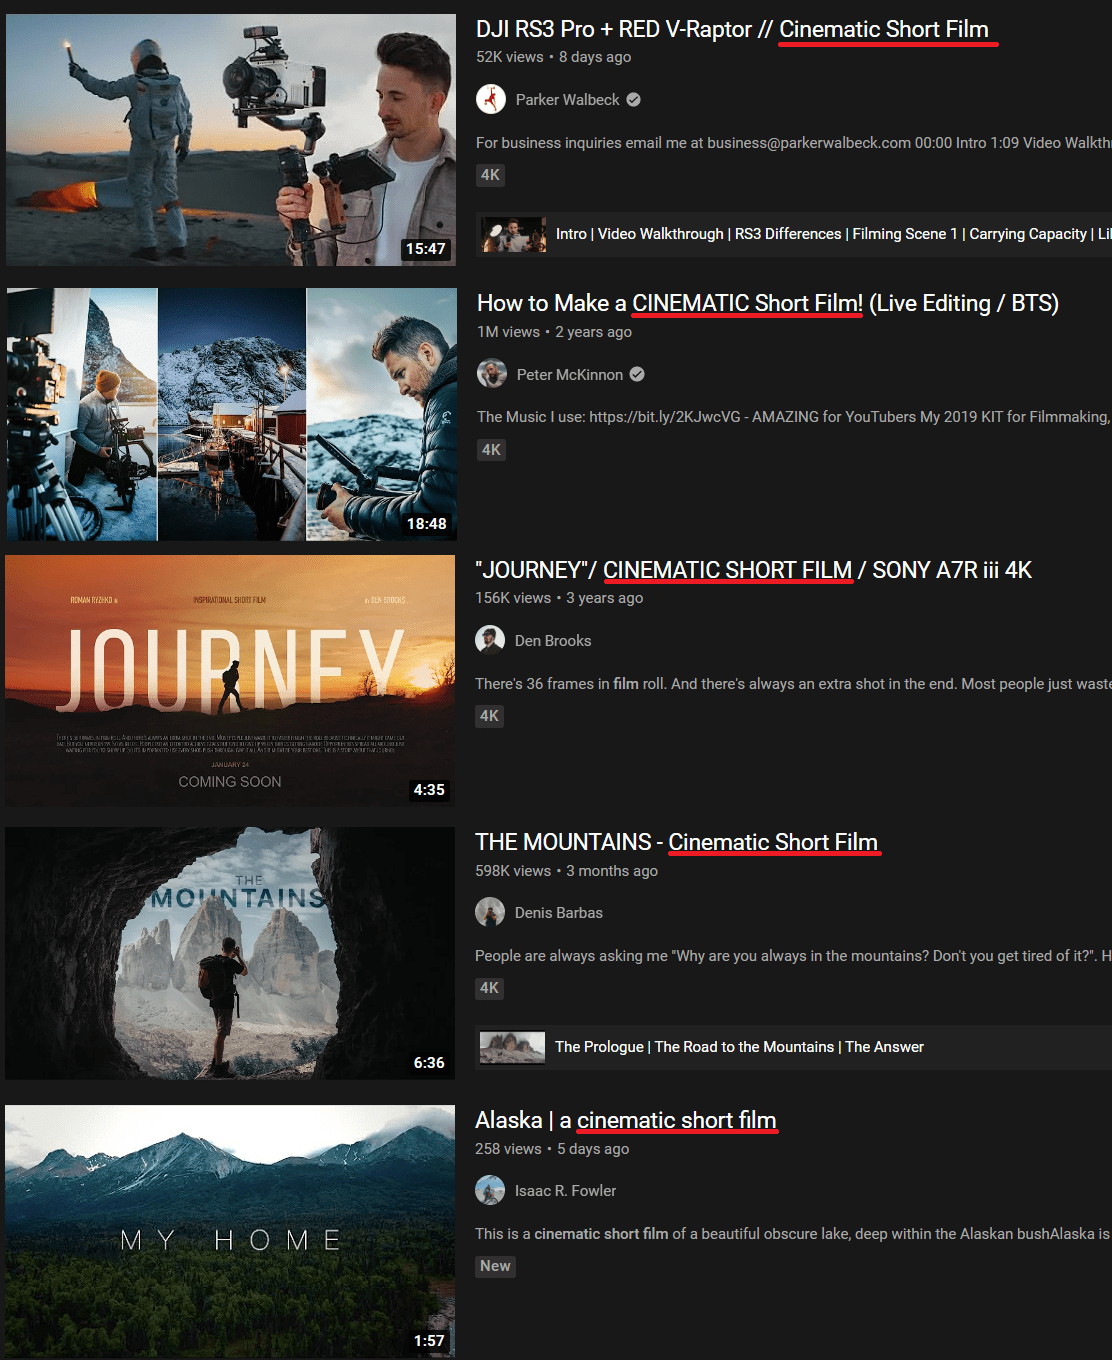The width and height of the screenshot is (1112, 1360).
Task: Go to the Peter McKinnon channel name
Action: (x=570, y=374)
